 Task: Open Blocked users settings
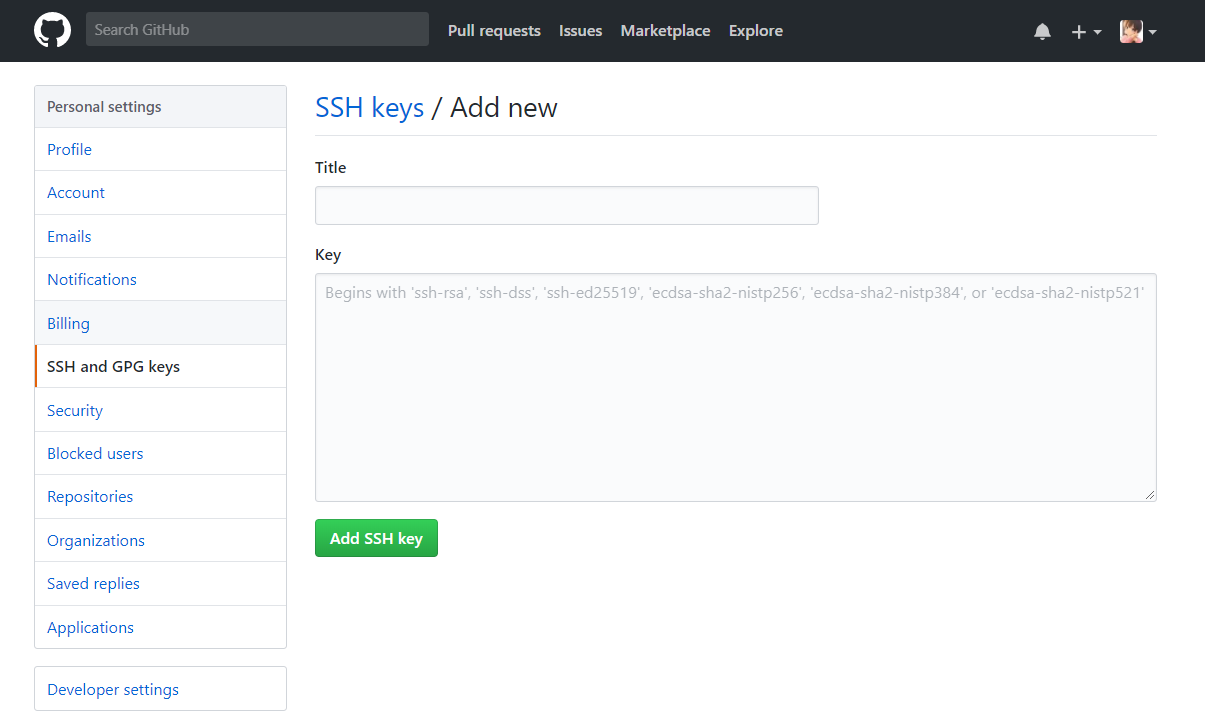pyautogui.click(x=160, y=453)
